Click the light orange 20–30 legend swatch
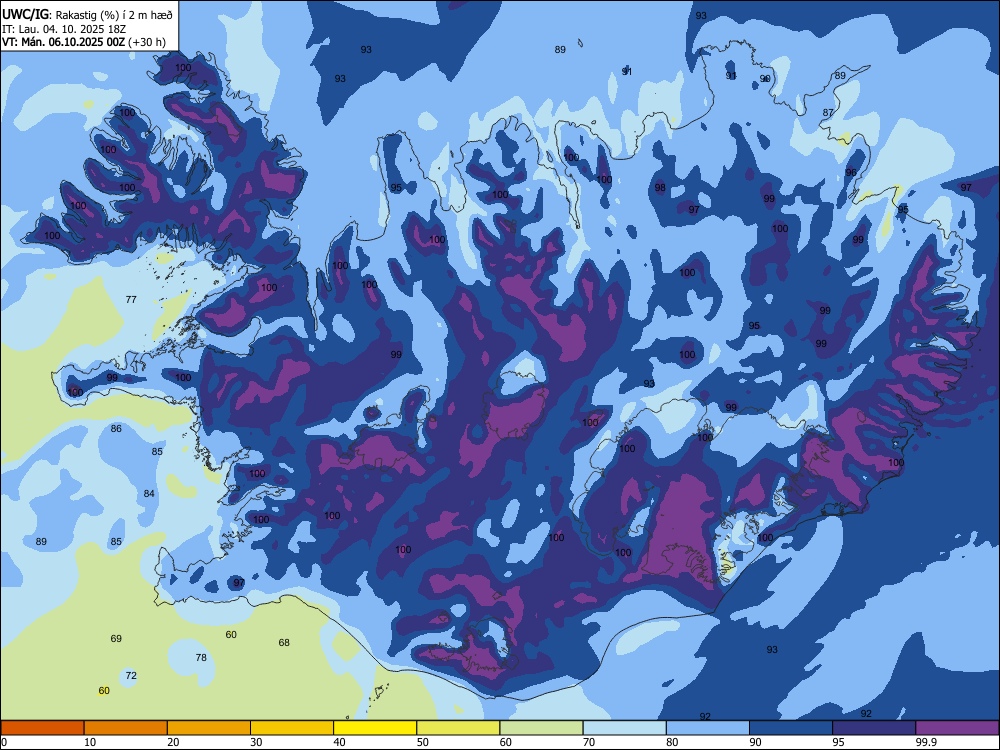 pyautogui.click(x=209, y=728)
